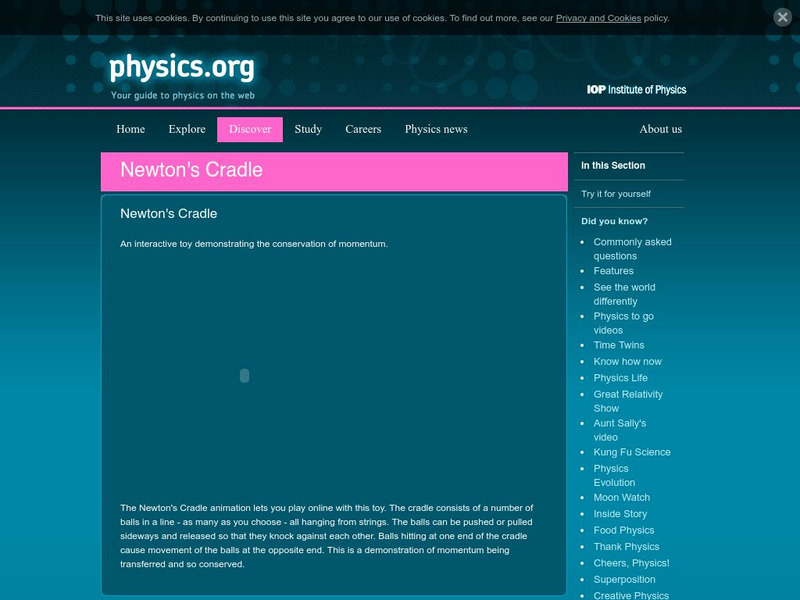Viewport: 800px width, 600px height.
Task: Click the In this Section heading
Action: 613,166
